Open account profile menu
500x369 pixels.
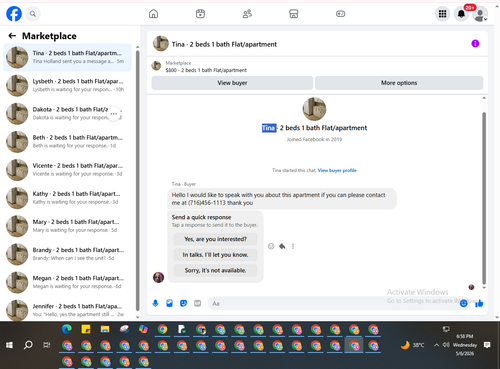coord(480,14)
